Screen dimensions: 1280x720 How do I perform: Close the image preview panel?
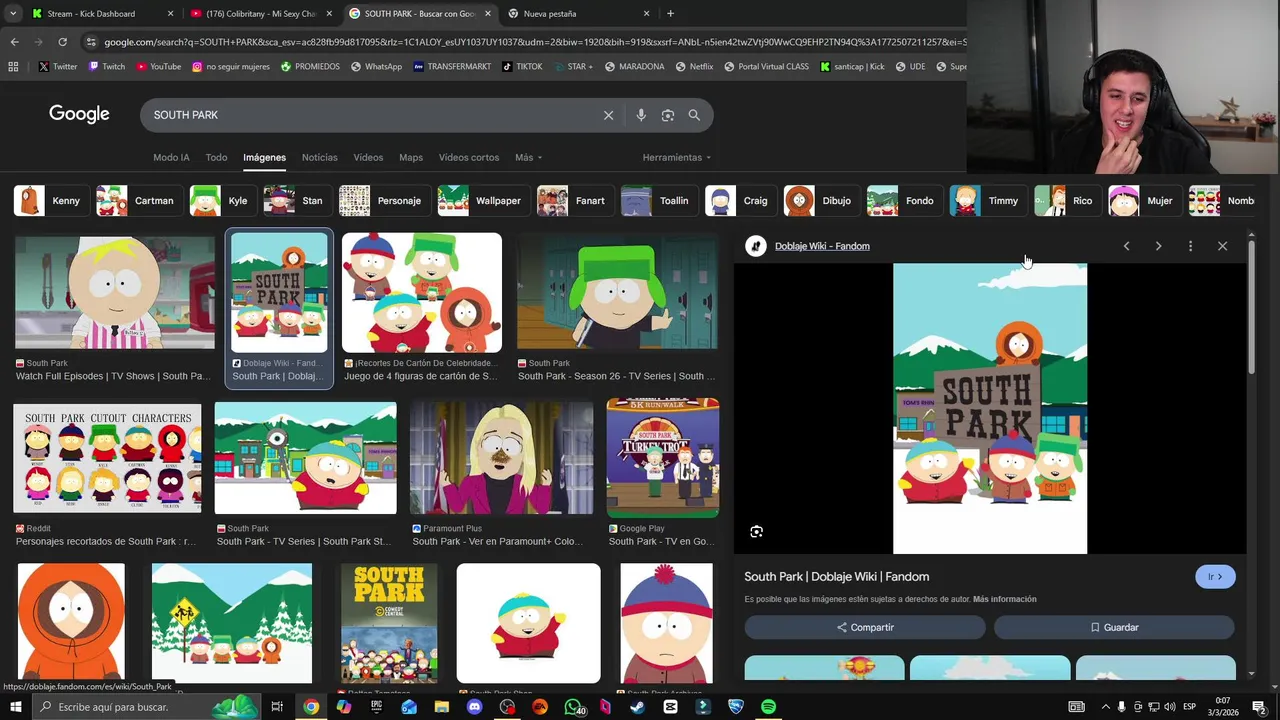pyautogui.click(x=1222, y=246)
